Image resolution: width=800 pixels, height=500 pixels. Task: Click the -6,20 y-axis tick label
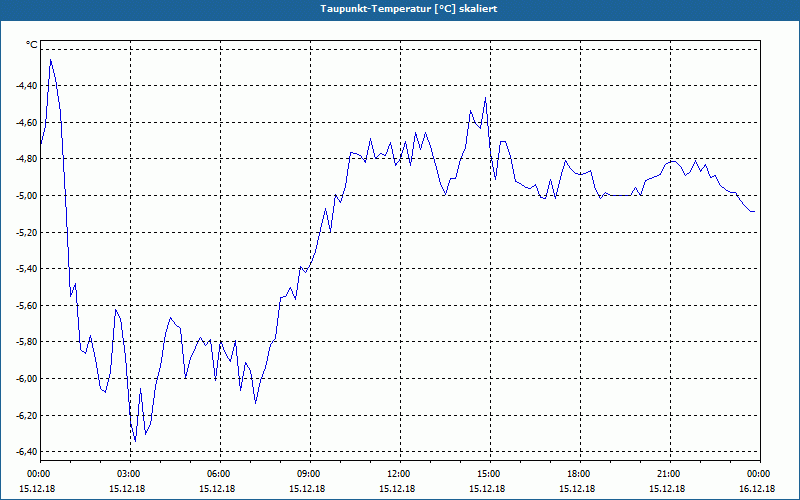click(27, 415)
